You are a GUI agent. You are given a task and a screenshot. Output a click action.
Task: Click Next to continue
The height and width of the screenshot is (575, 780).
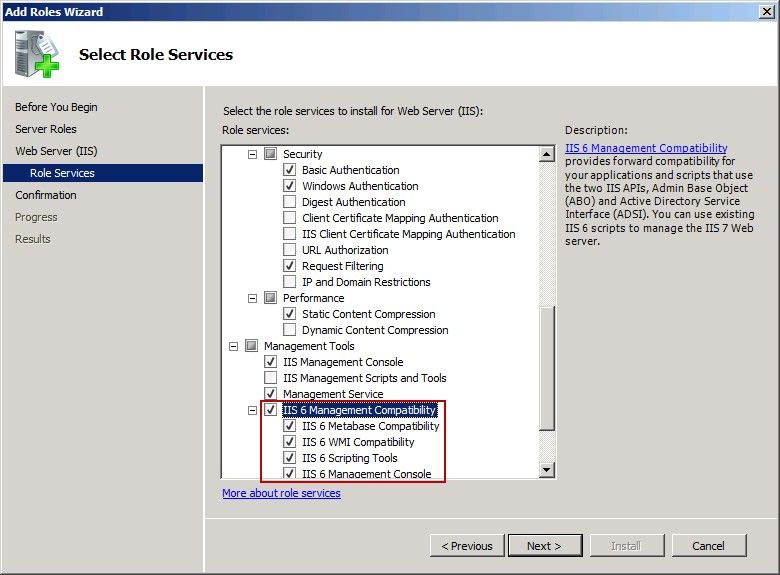pyautogui.click(x=545, y=546)
